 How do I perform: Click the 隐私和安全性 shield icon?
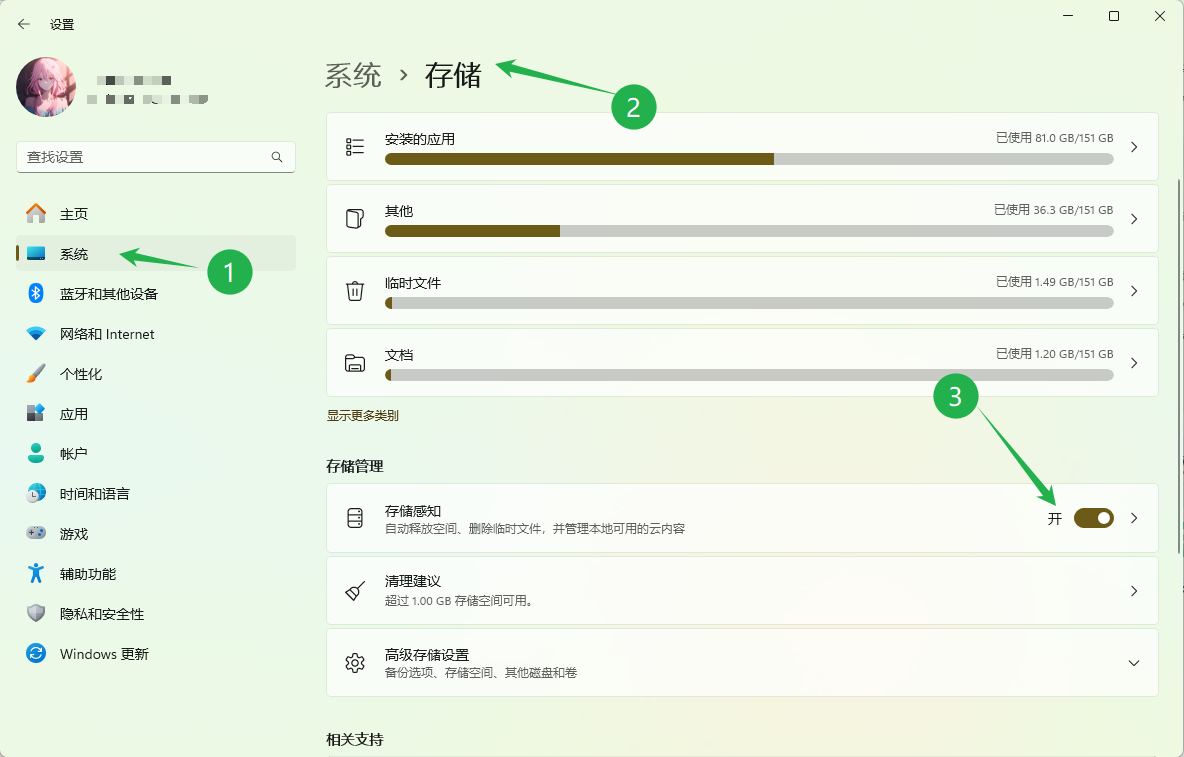35,613
